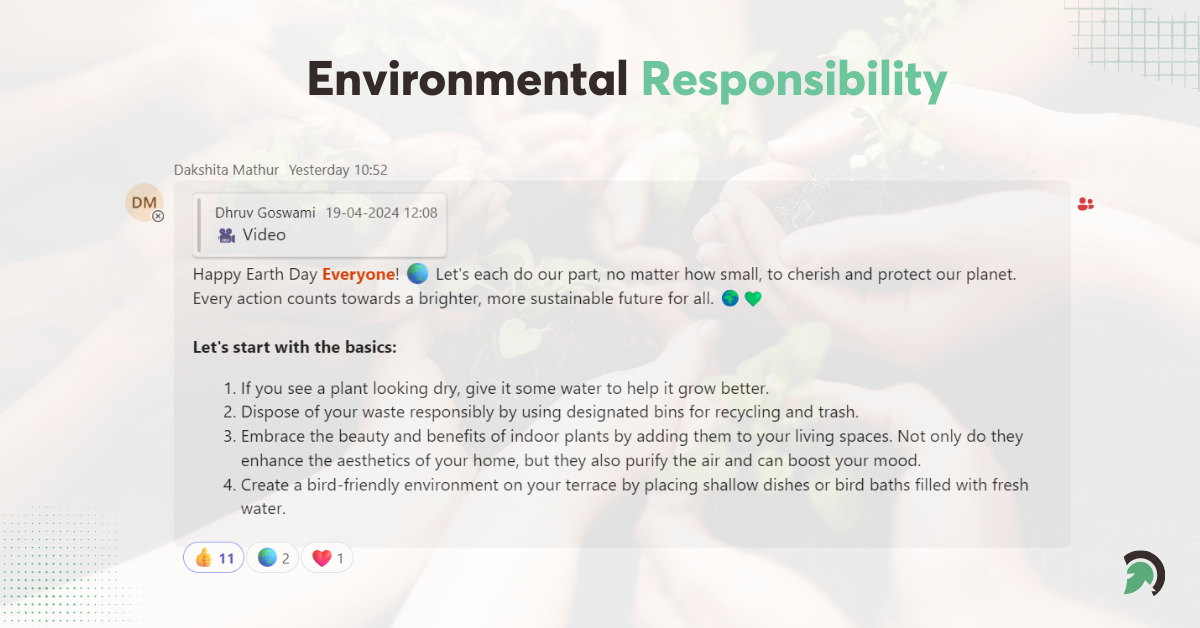The height and width of the screenshot is (628, 1200).
Task: Expand the quoted Dhruv Goswami message
Action: coord(320,224)
